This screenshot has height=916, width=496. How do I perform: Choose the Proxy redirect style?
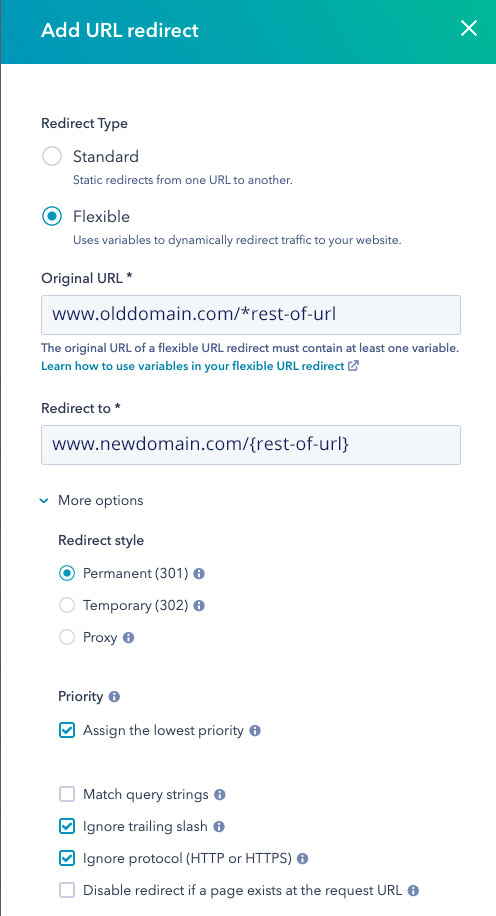[67, 637]
